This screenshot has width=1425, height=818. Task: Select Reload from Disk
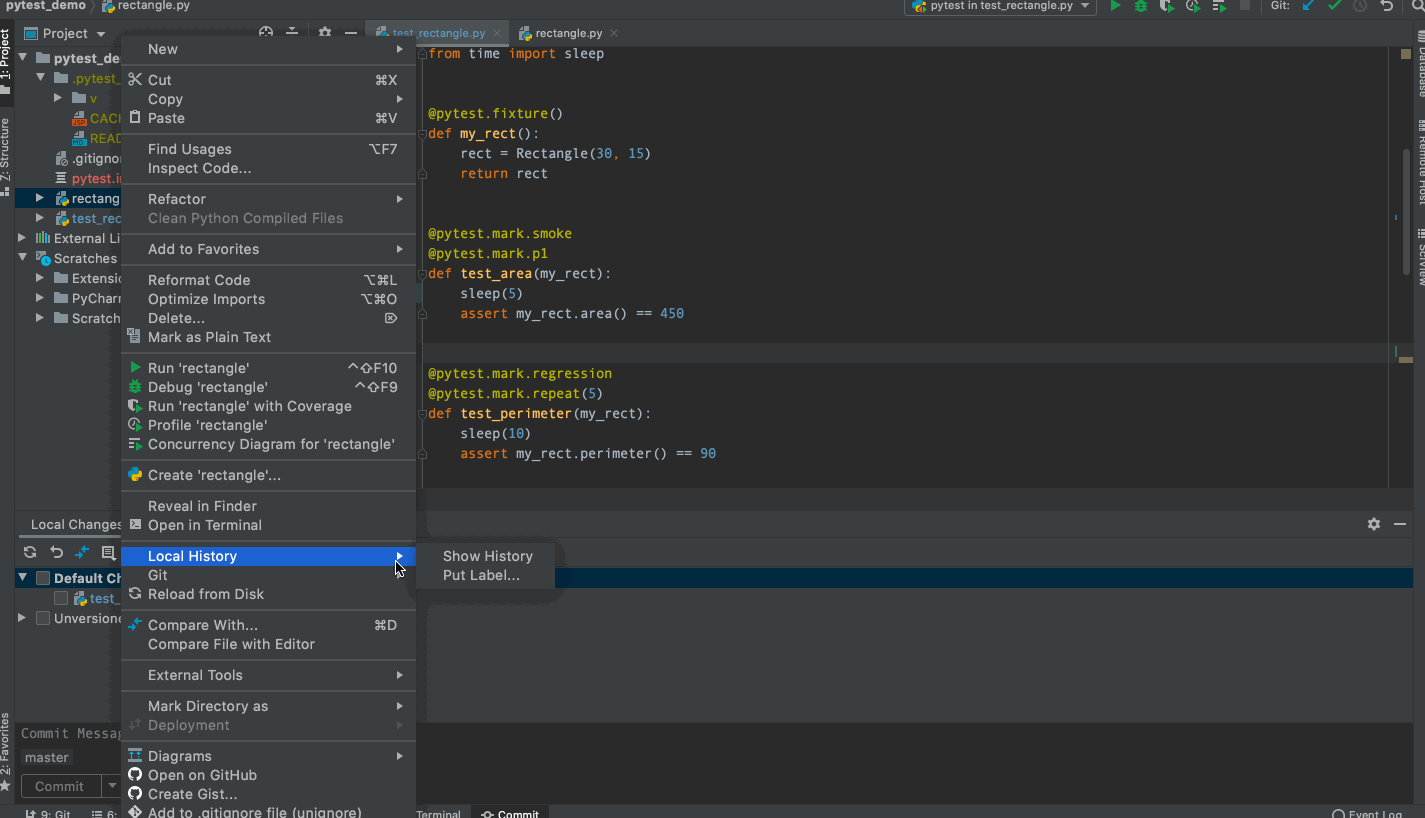(x=268, y=594)
